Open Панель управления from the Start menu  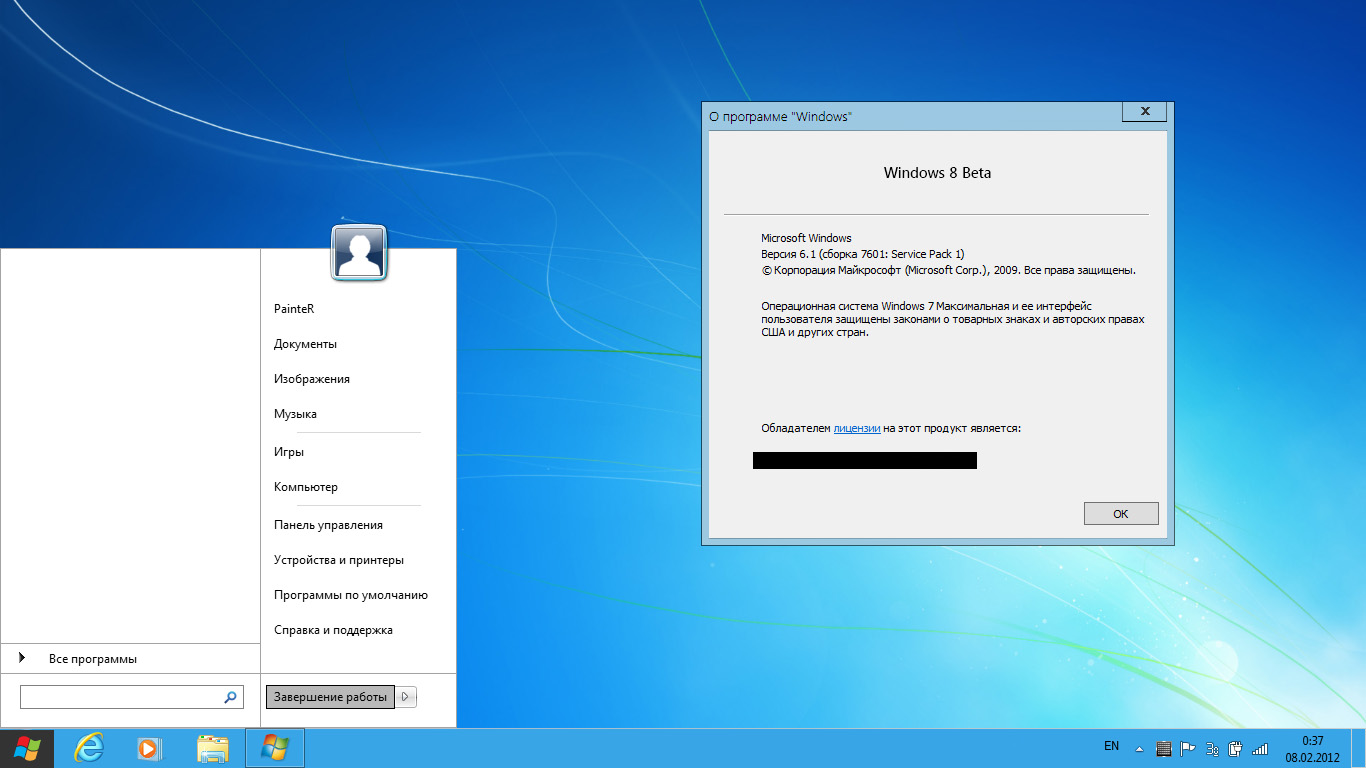coord(328,525)
